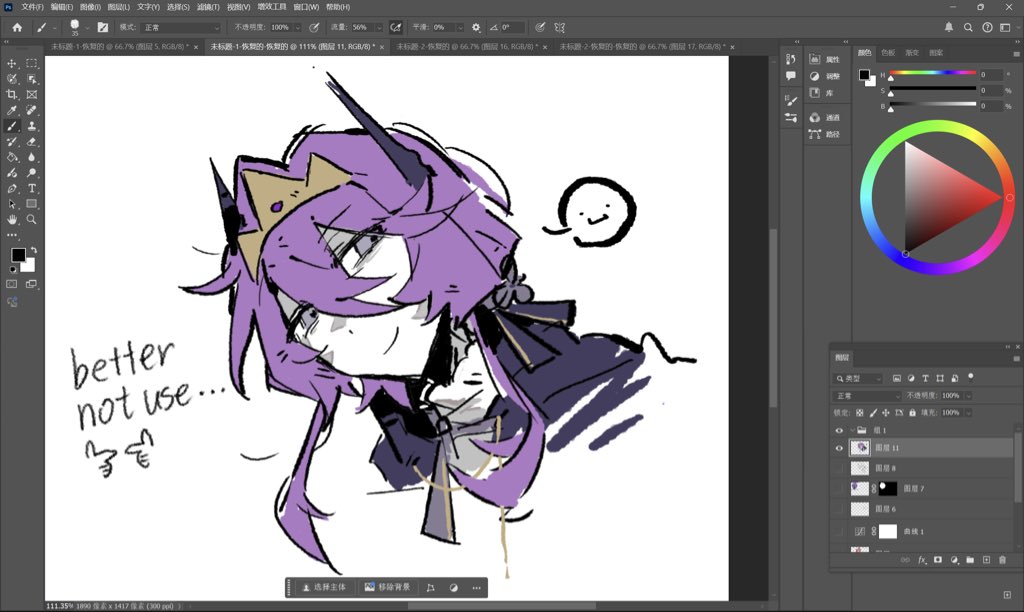Open flow 56% dropdown arrow
This screenshot has height=612, width=1024.
click(379, 27)
